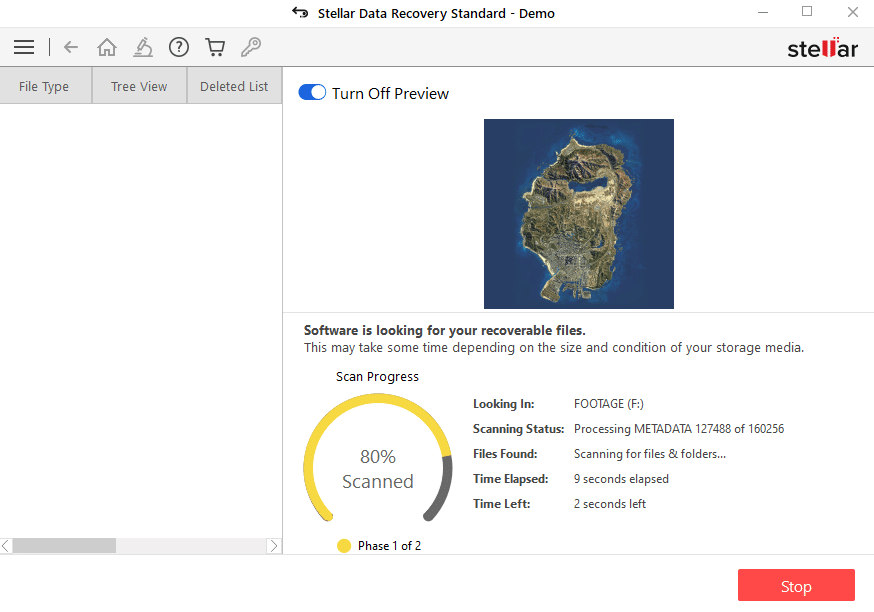
Task: Click the right scroll arrow in sidebar
Action: [274, 546]
